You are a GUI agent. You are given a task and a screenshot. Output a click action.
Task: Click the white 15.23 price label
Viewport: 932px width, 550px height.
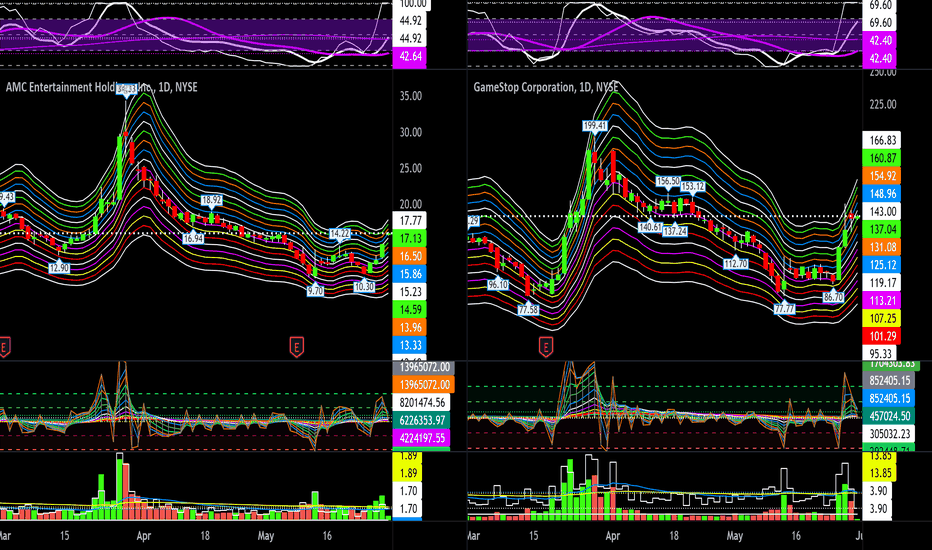[x=410, y=292]
